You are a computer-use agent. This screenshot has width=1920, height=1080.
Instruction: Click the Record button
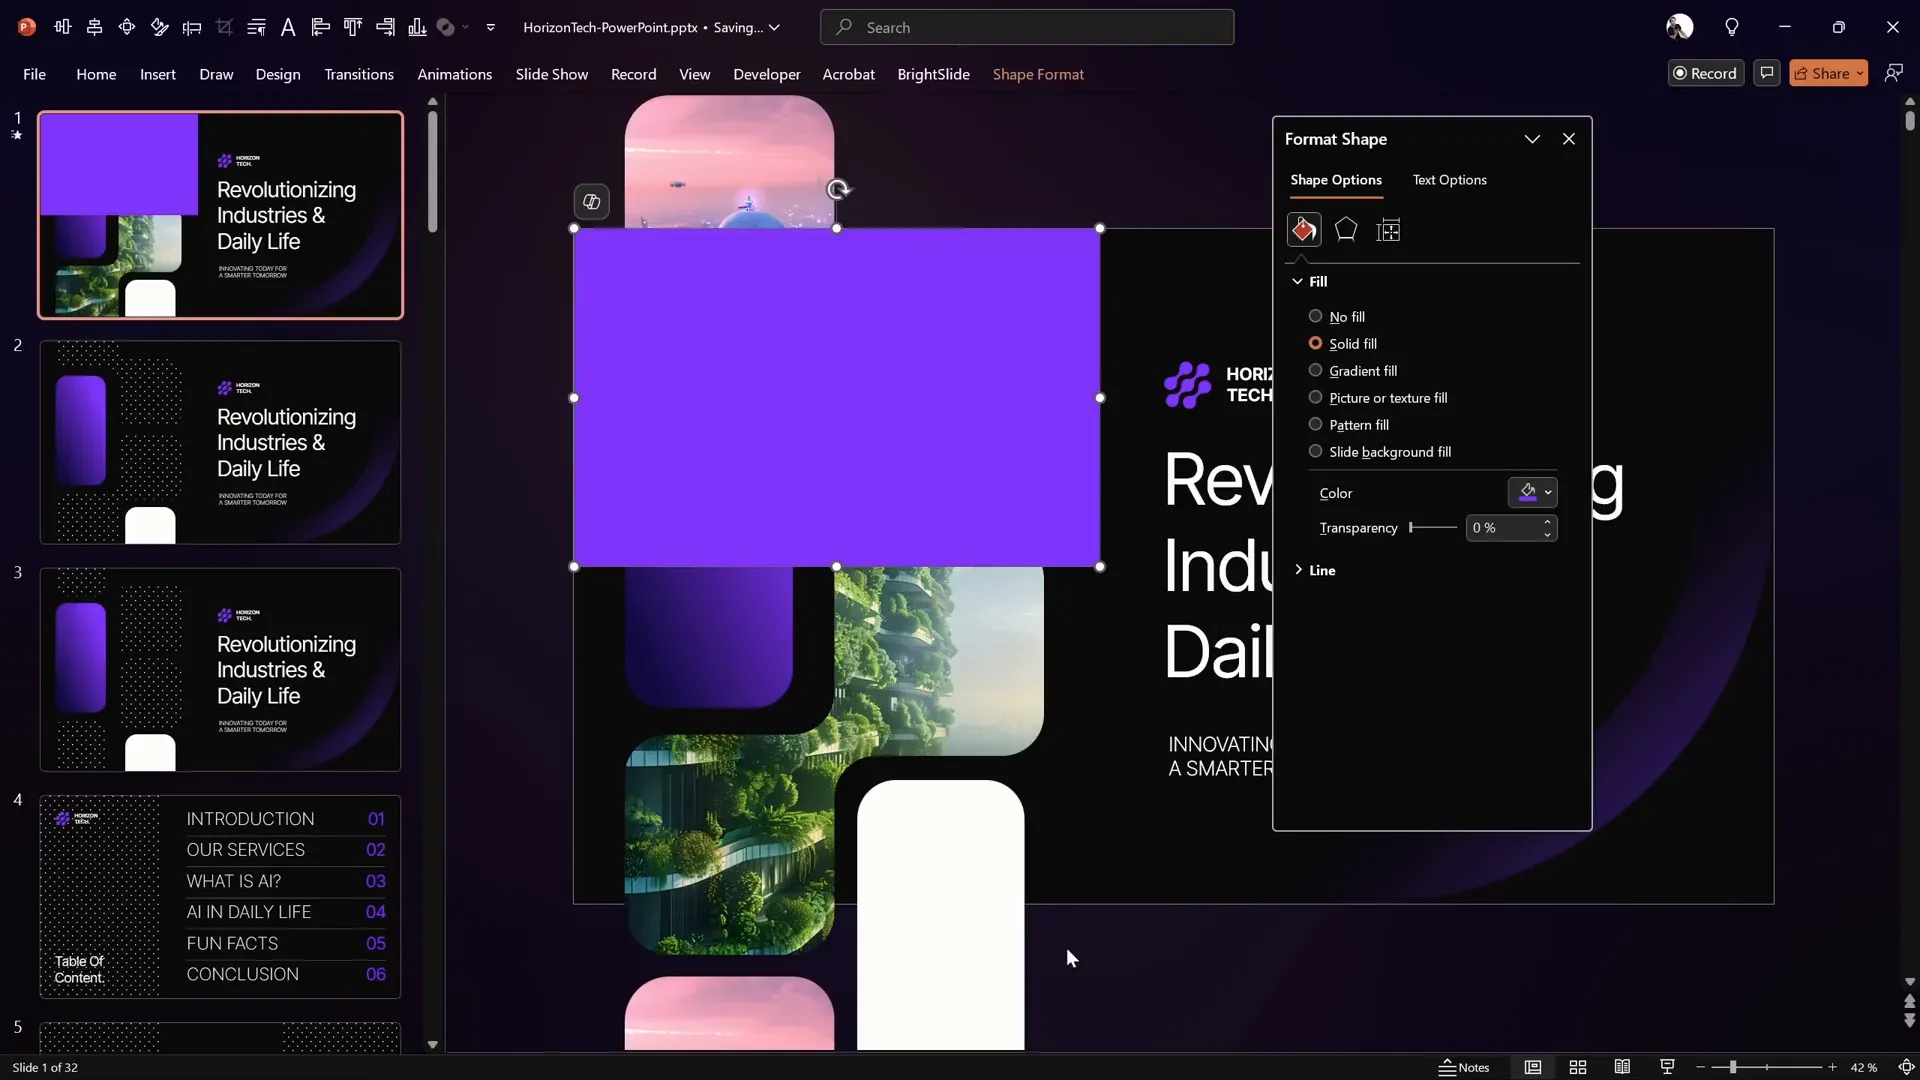(1705, 72)
